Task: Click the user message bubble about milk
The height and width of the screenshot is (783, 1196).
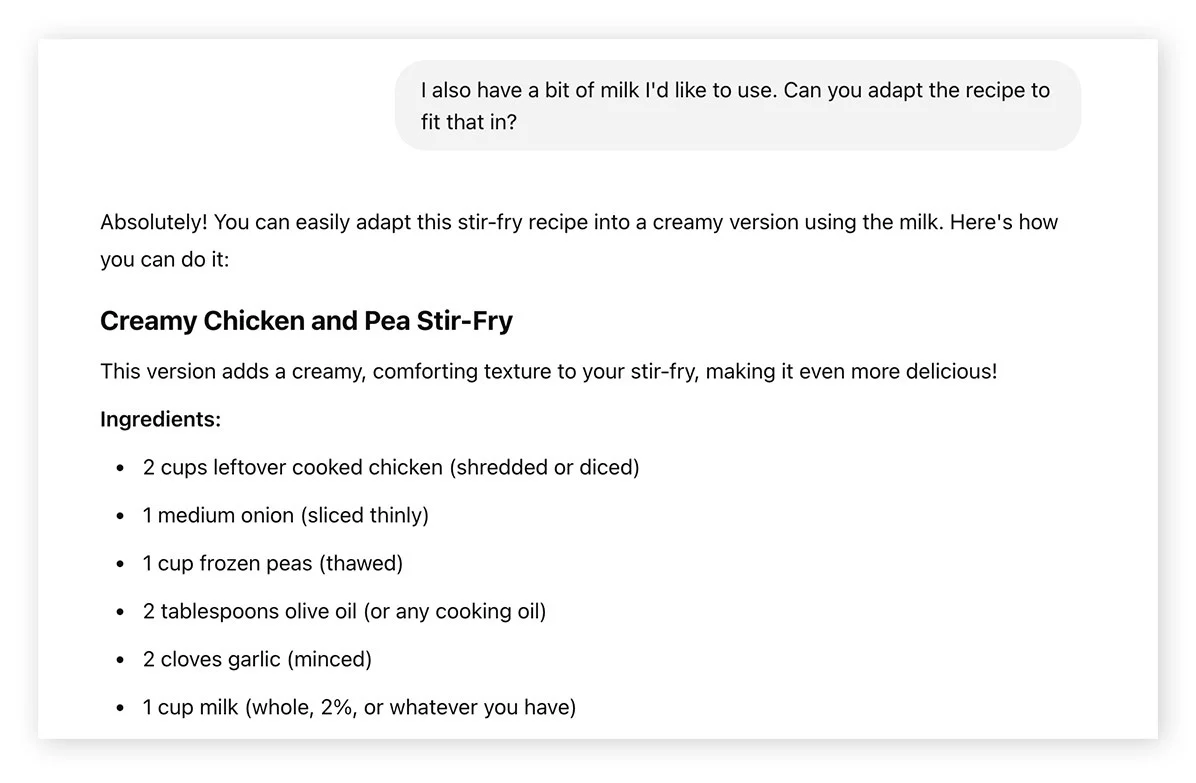Action: 737,106
